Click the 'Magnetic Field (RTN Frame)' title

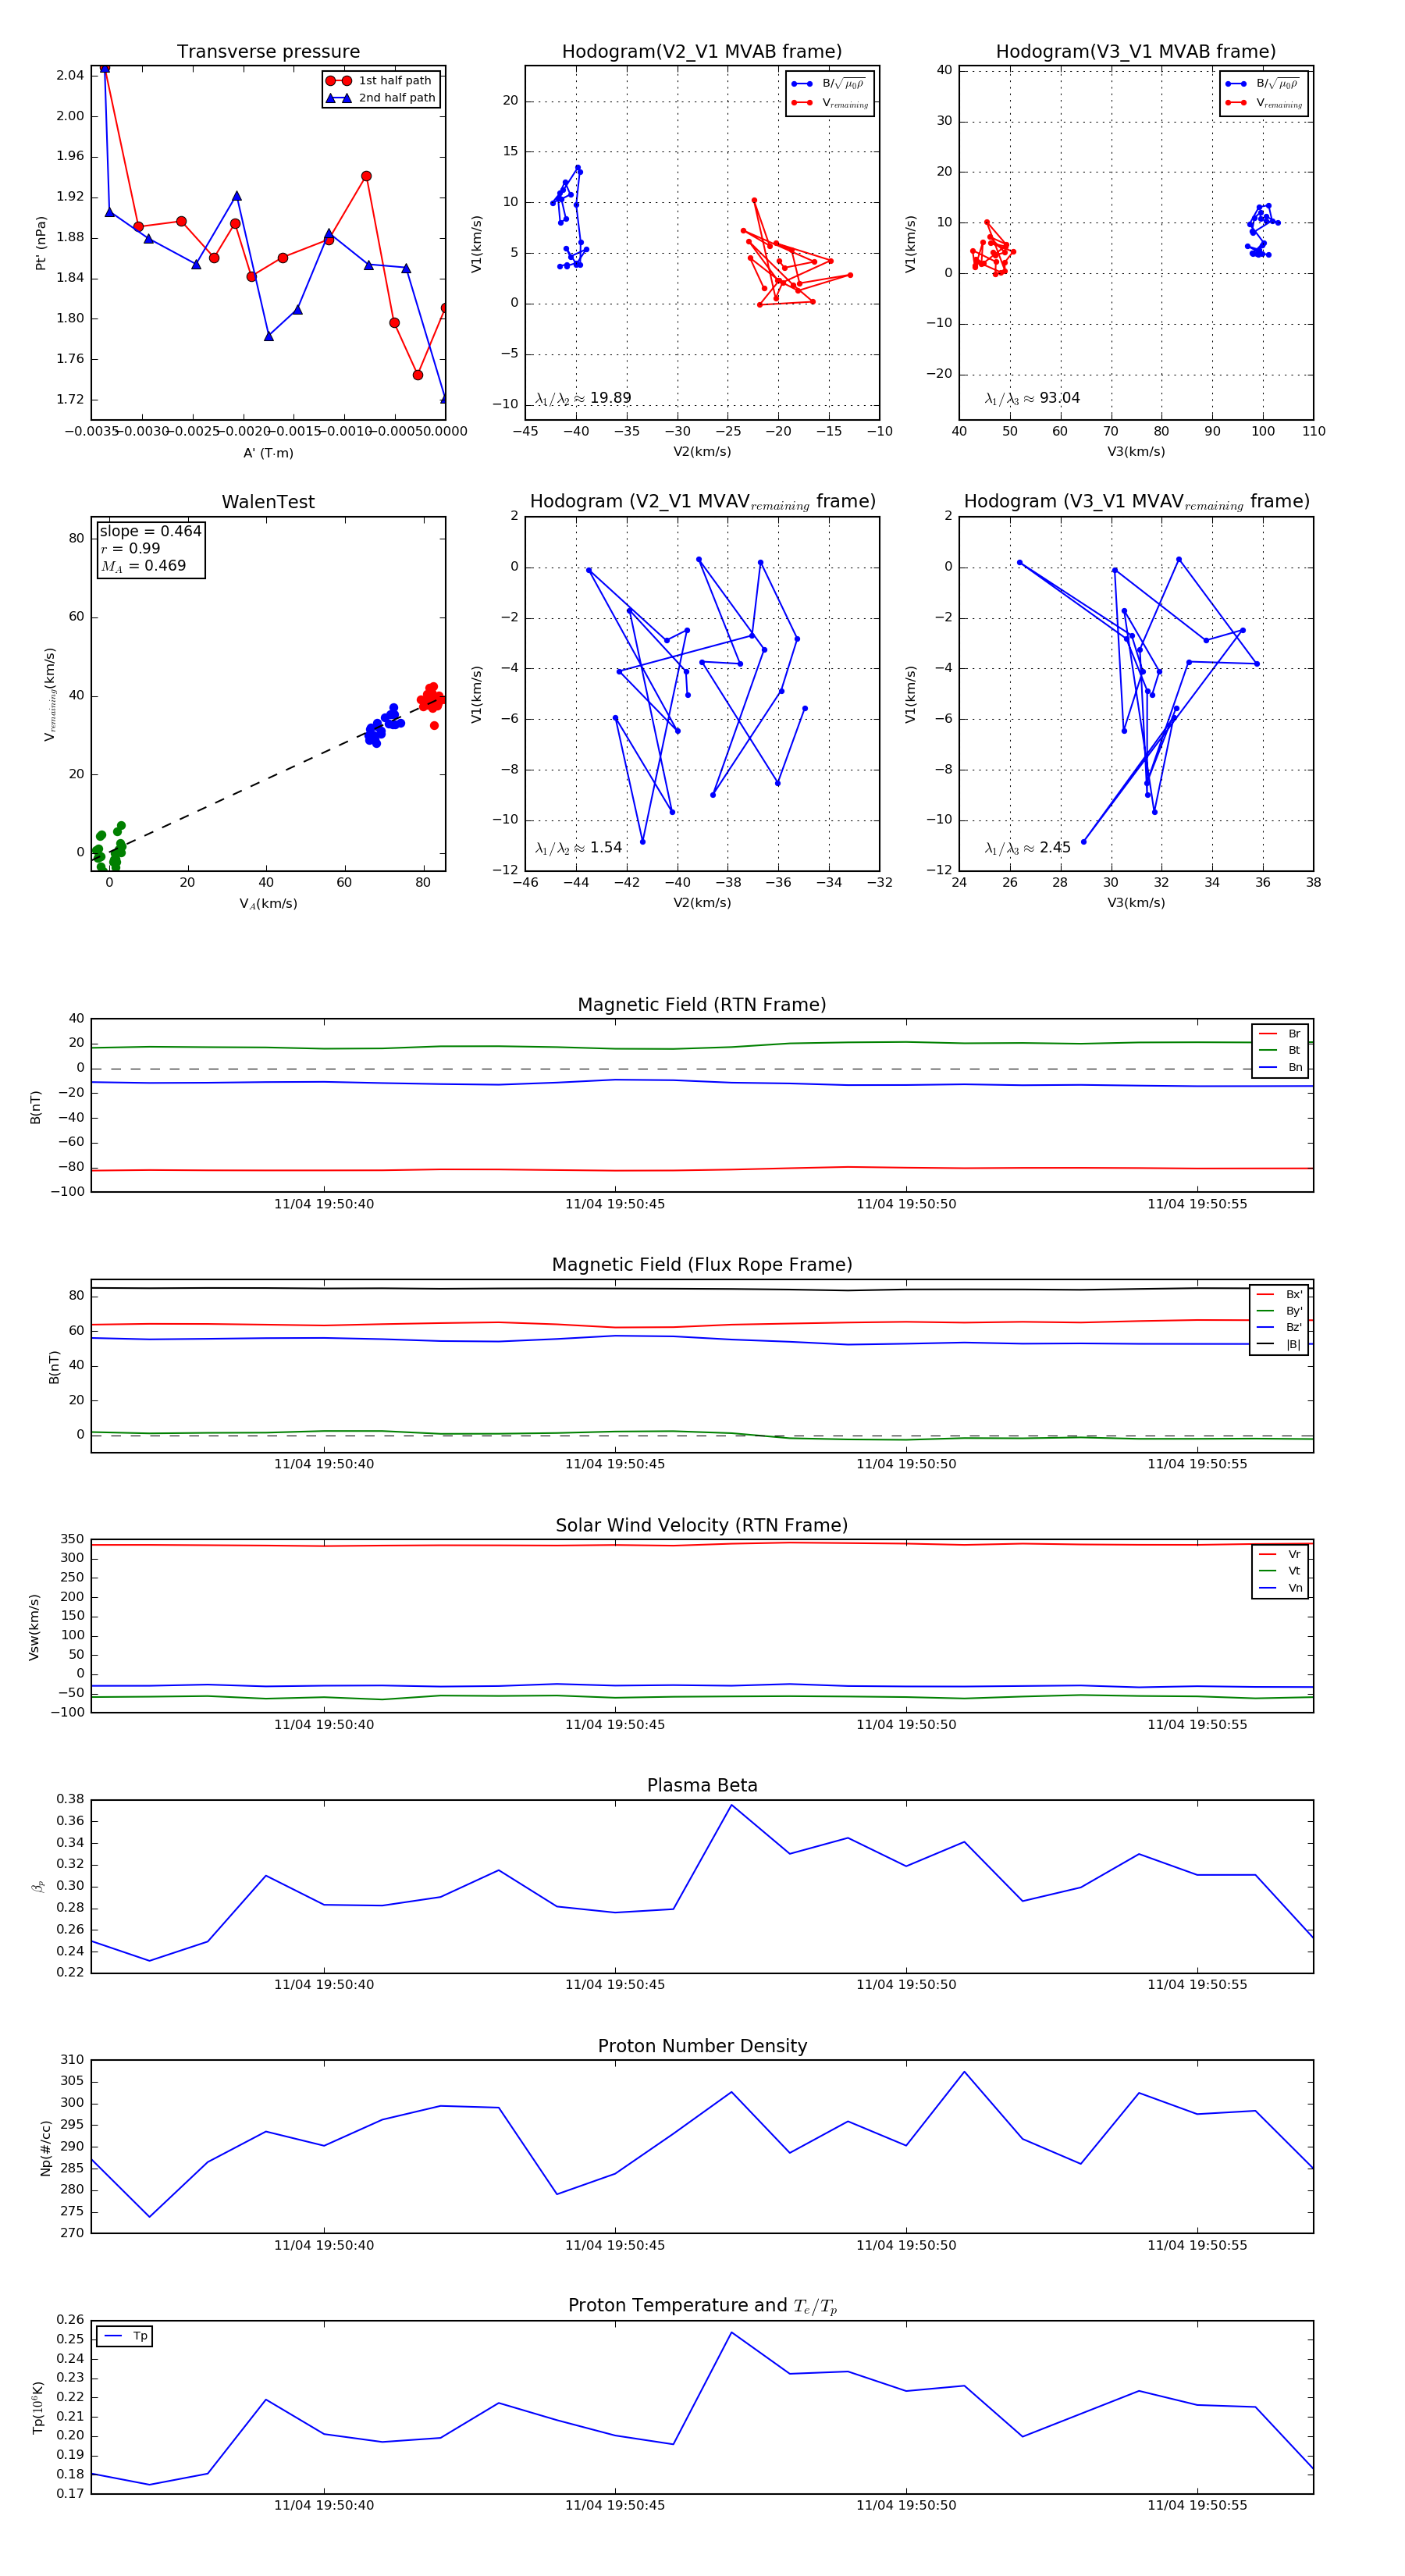[x=702, y=1005]
